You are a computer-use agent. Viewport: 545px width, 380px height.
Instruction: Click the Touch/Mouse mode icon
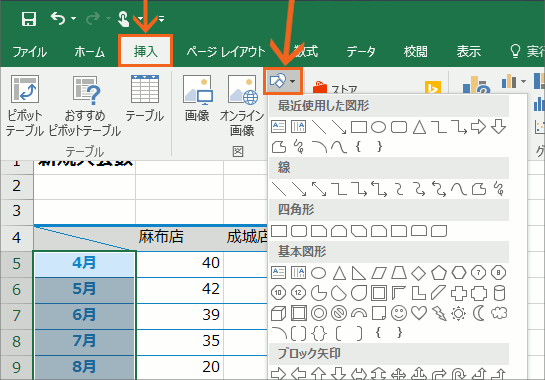124,19
